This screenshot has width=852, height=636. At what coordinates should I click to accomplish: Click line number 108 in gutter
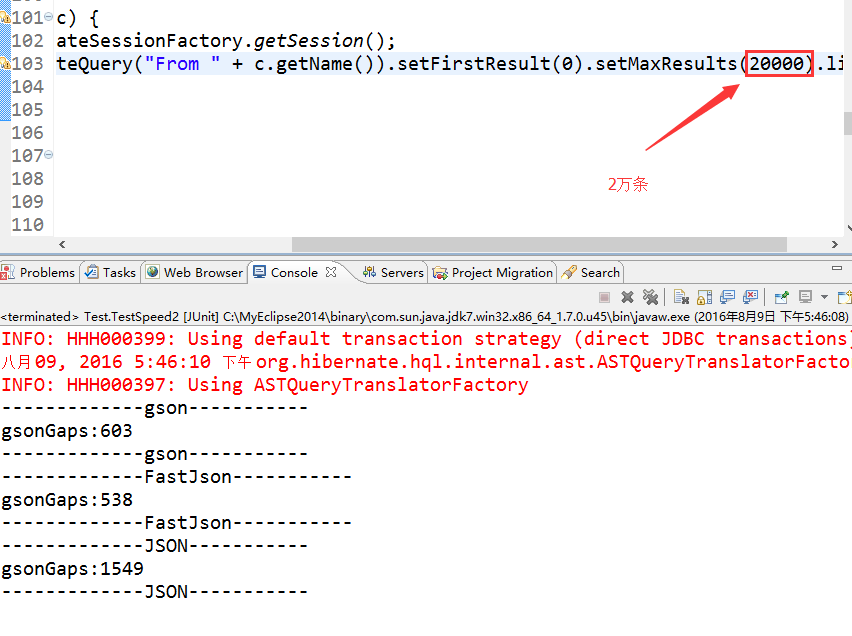pos(27,178)
